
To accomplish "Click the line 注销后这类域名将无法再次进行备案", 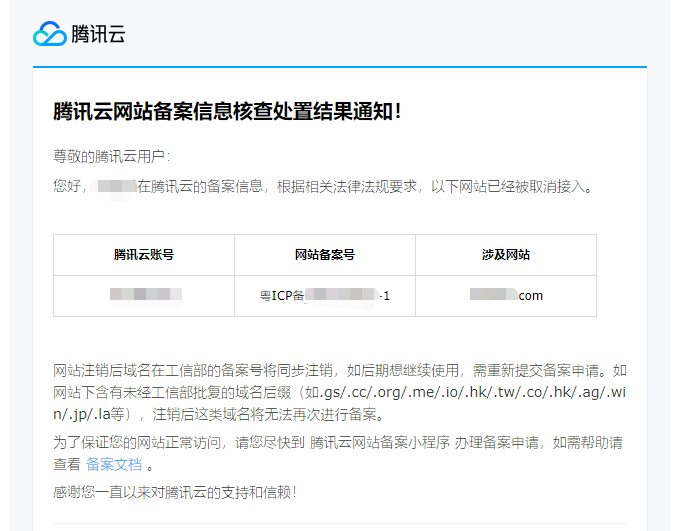I will click(x=268, y=414).
